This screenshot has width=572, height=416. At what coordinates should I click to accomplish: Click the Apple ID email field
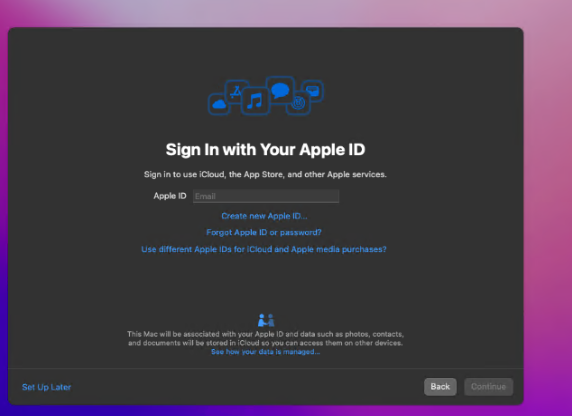pyautogui.click(x=266, y=196)
